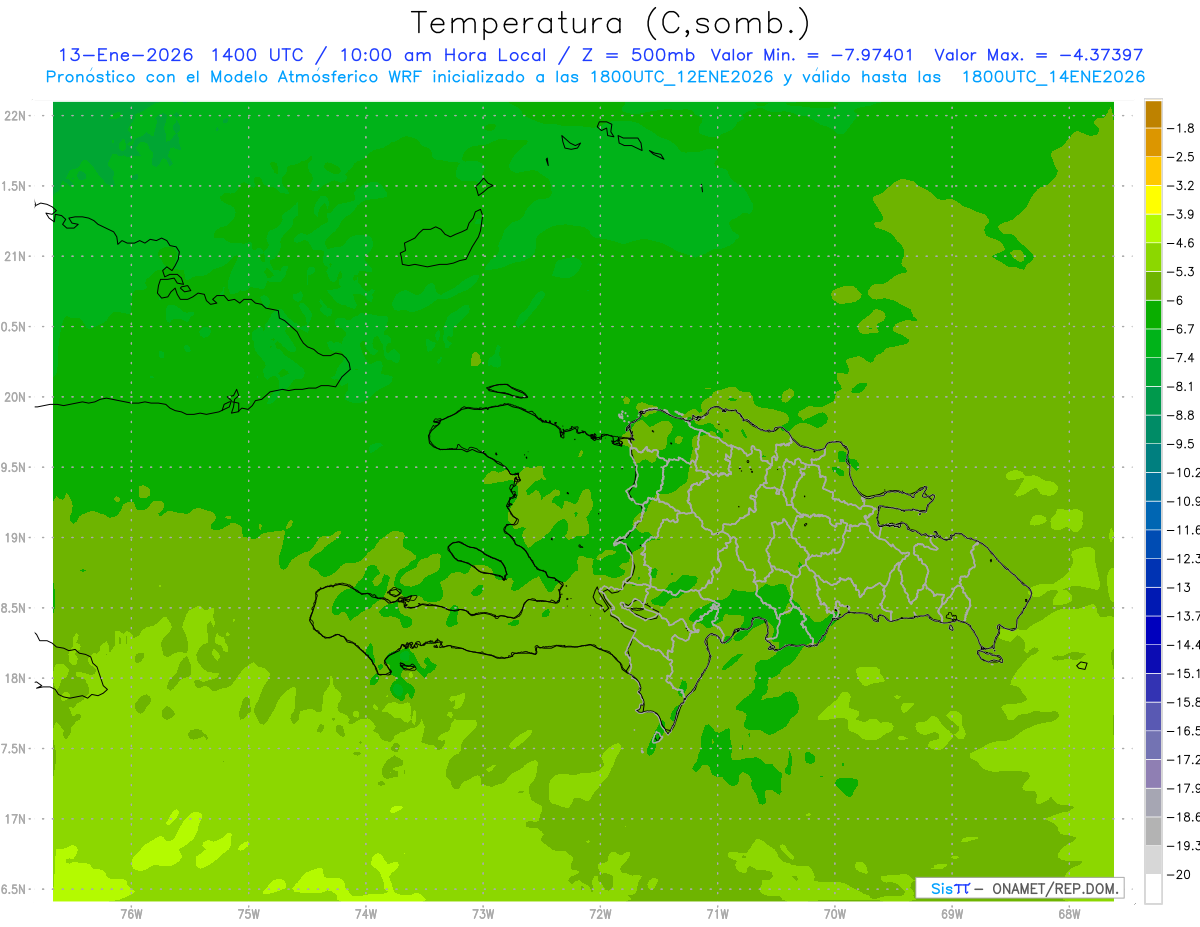The image size is (1200, 927).
Task: Click the '76W' longitude axis label
Action: coord(131,914)
